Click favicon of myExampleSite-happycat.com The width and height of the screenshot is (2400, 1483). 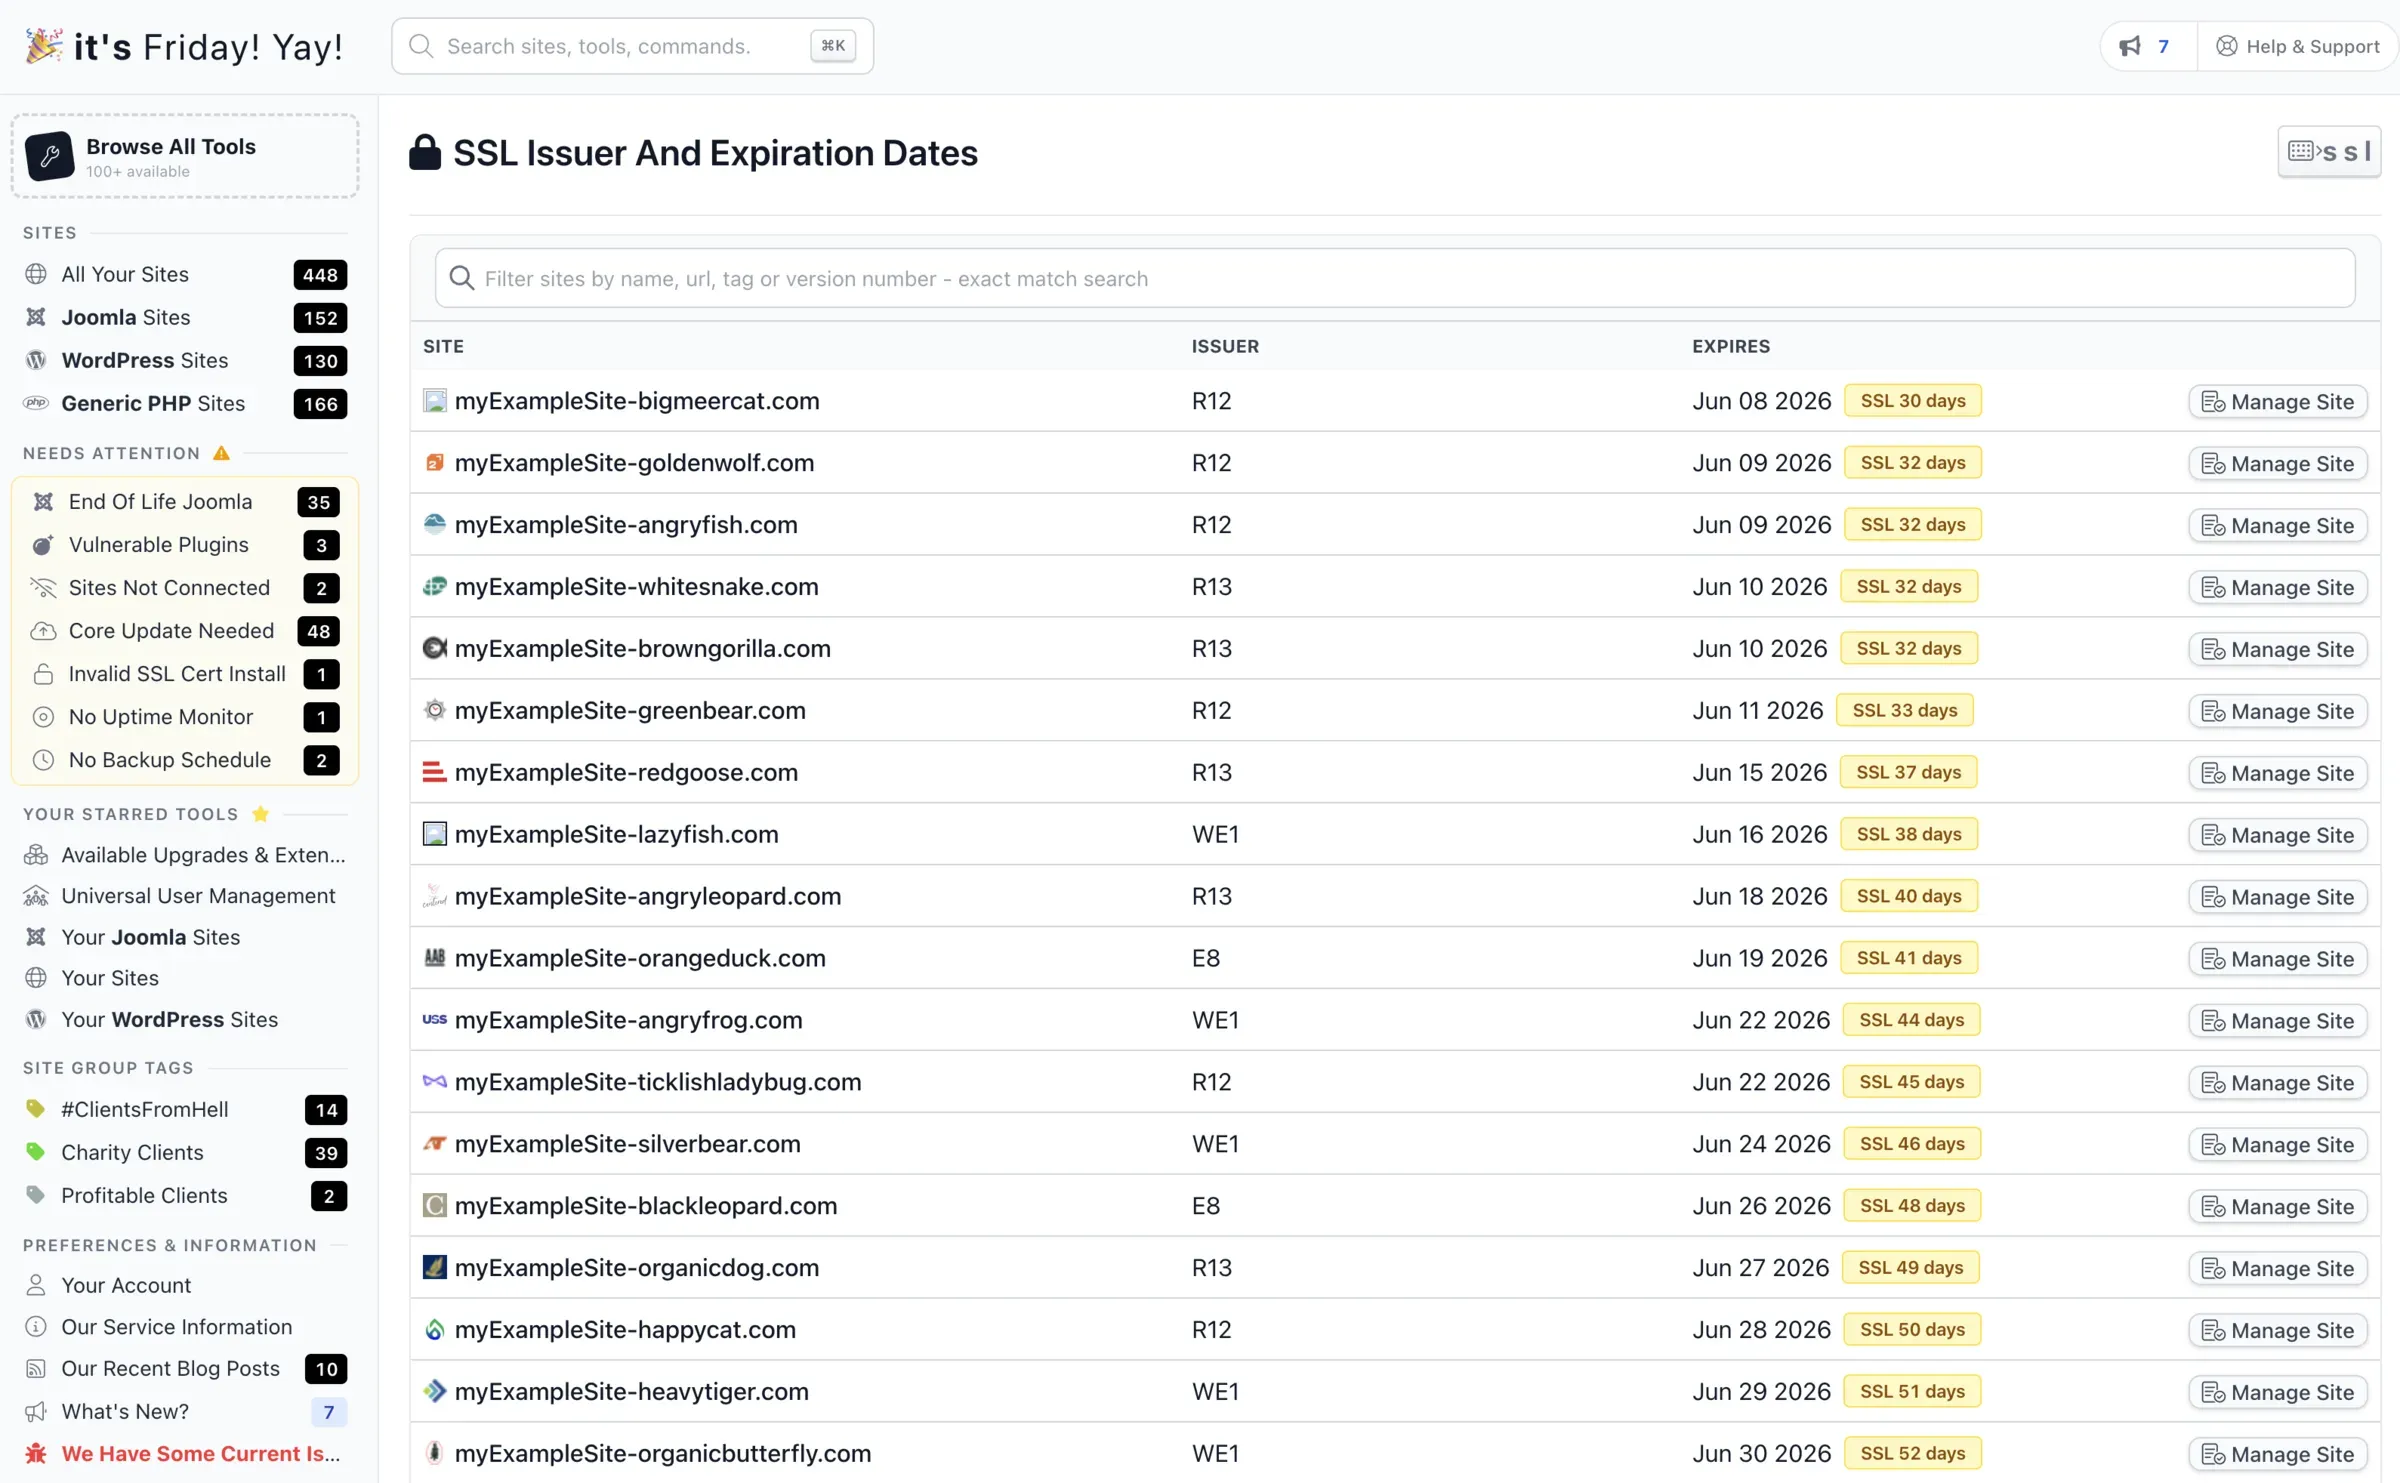coord(434,1329)
